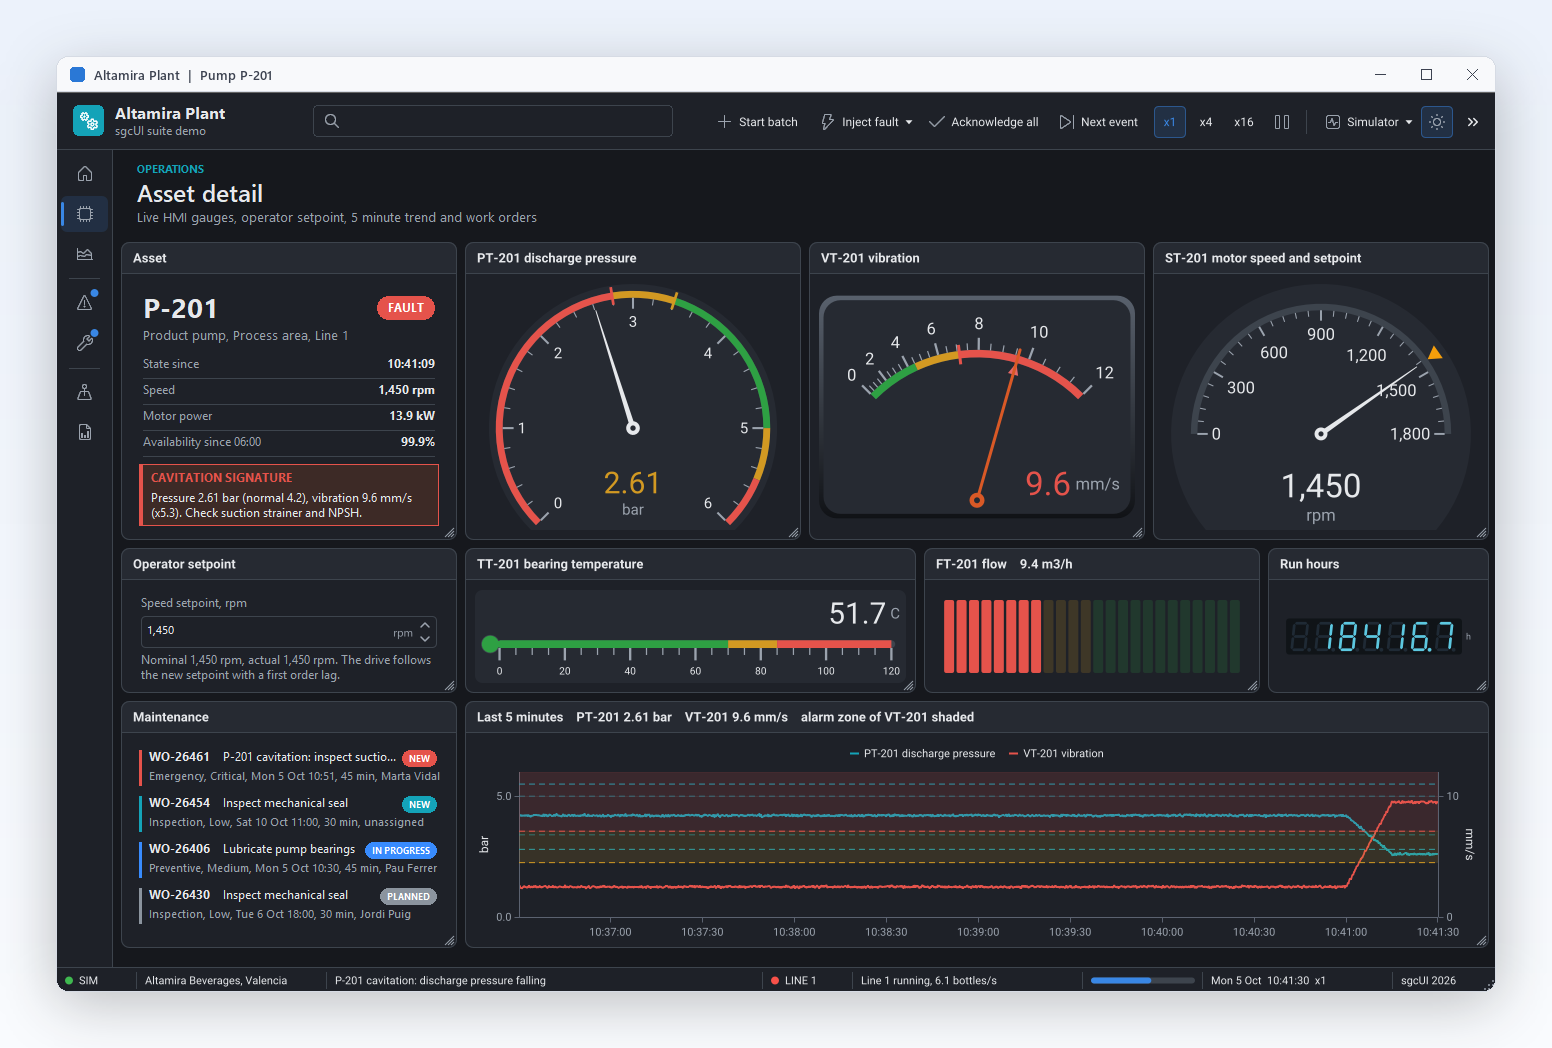Click the IN PROGRESS badge on WO-26406
1552x1048 pixels.
[x=401, y=851]
